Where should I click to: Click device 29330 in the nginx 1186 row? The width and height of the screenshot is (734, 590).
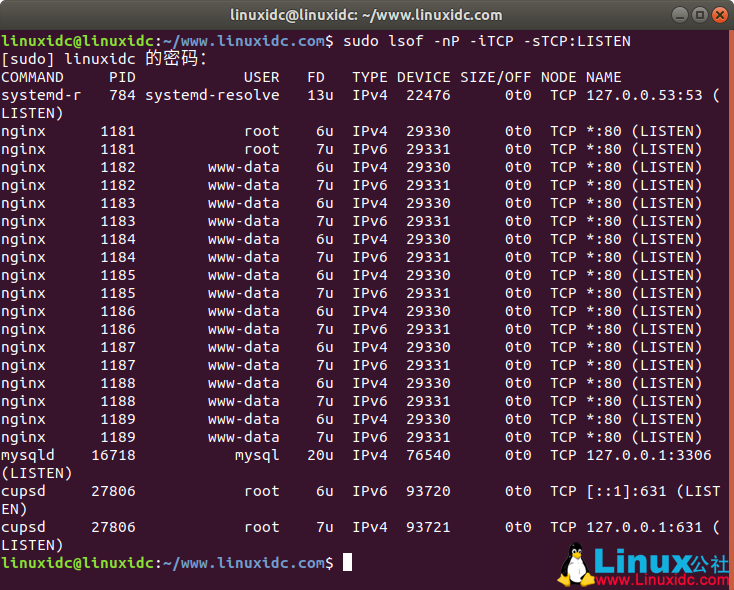[428, 311]
